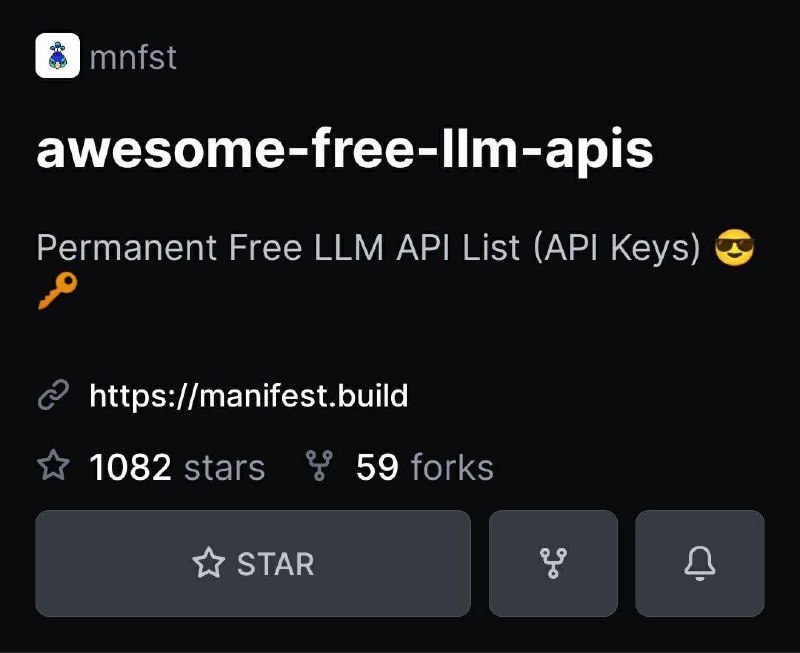Fork the repository using the fork button
This screenshot has width=800, height=653.
click(553, 564)
